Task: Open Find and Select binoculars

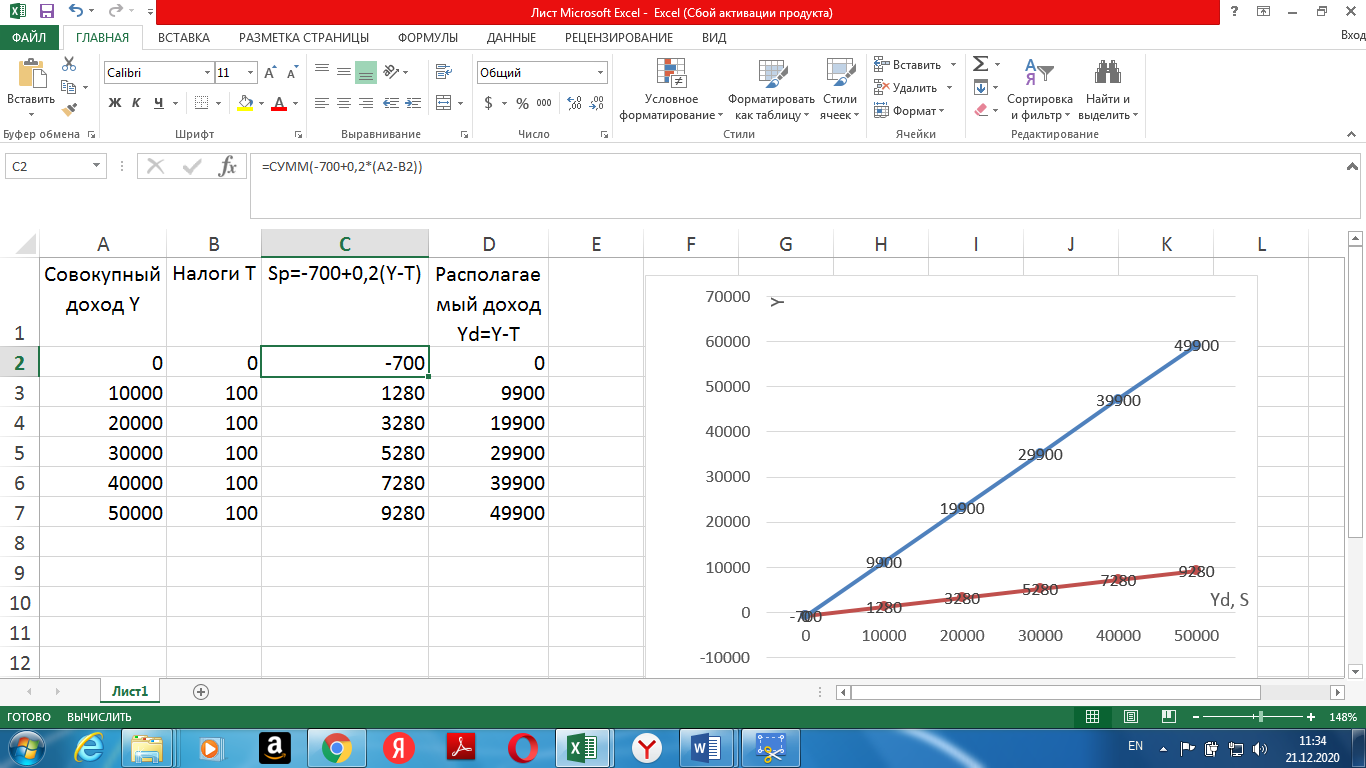Action: click(x=1107, y=73)
